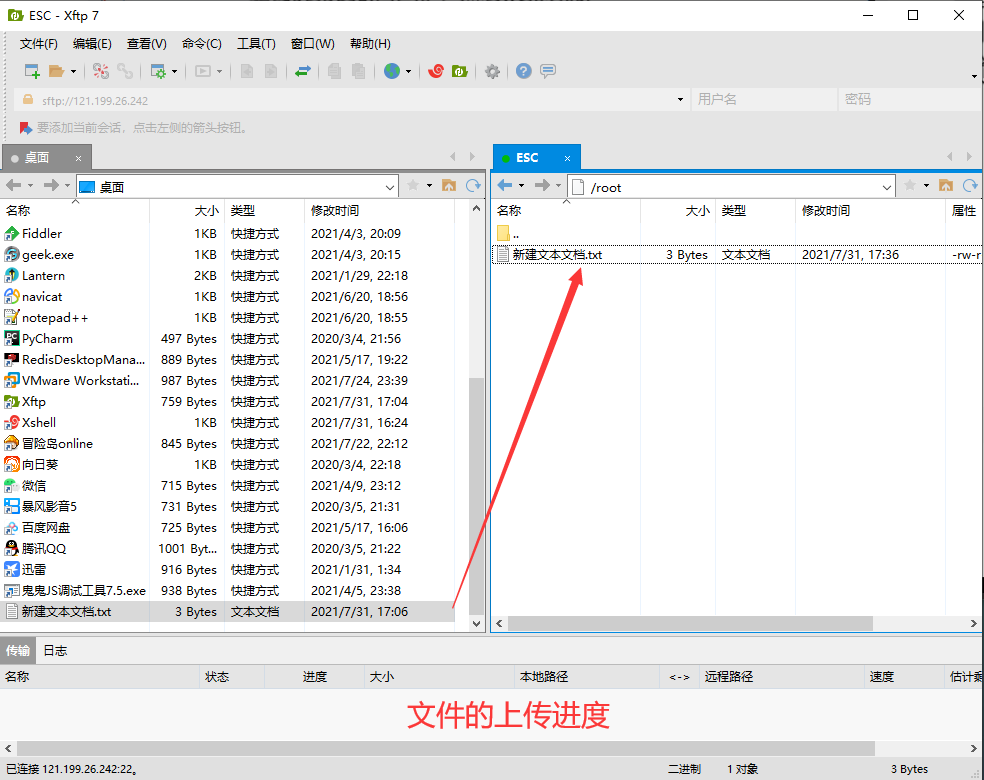Screen dimensions: 984x780
Task: Click the blue transfer arrows toolbar icon
Action: coord(305,71)
